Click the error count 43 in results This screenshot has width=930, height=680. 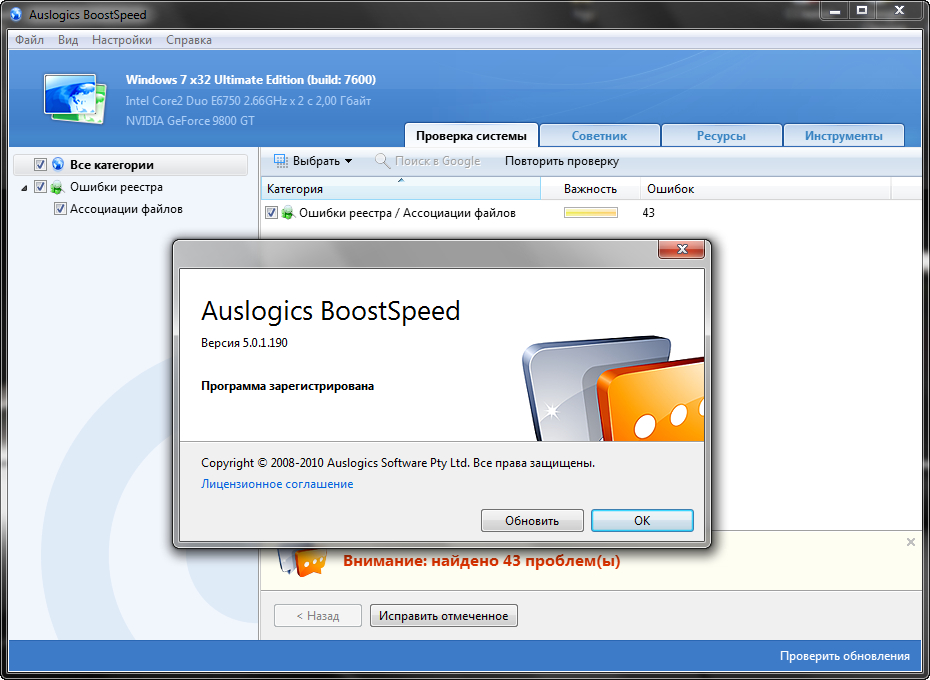[x=648, y=212]
